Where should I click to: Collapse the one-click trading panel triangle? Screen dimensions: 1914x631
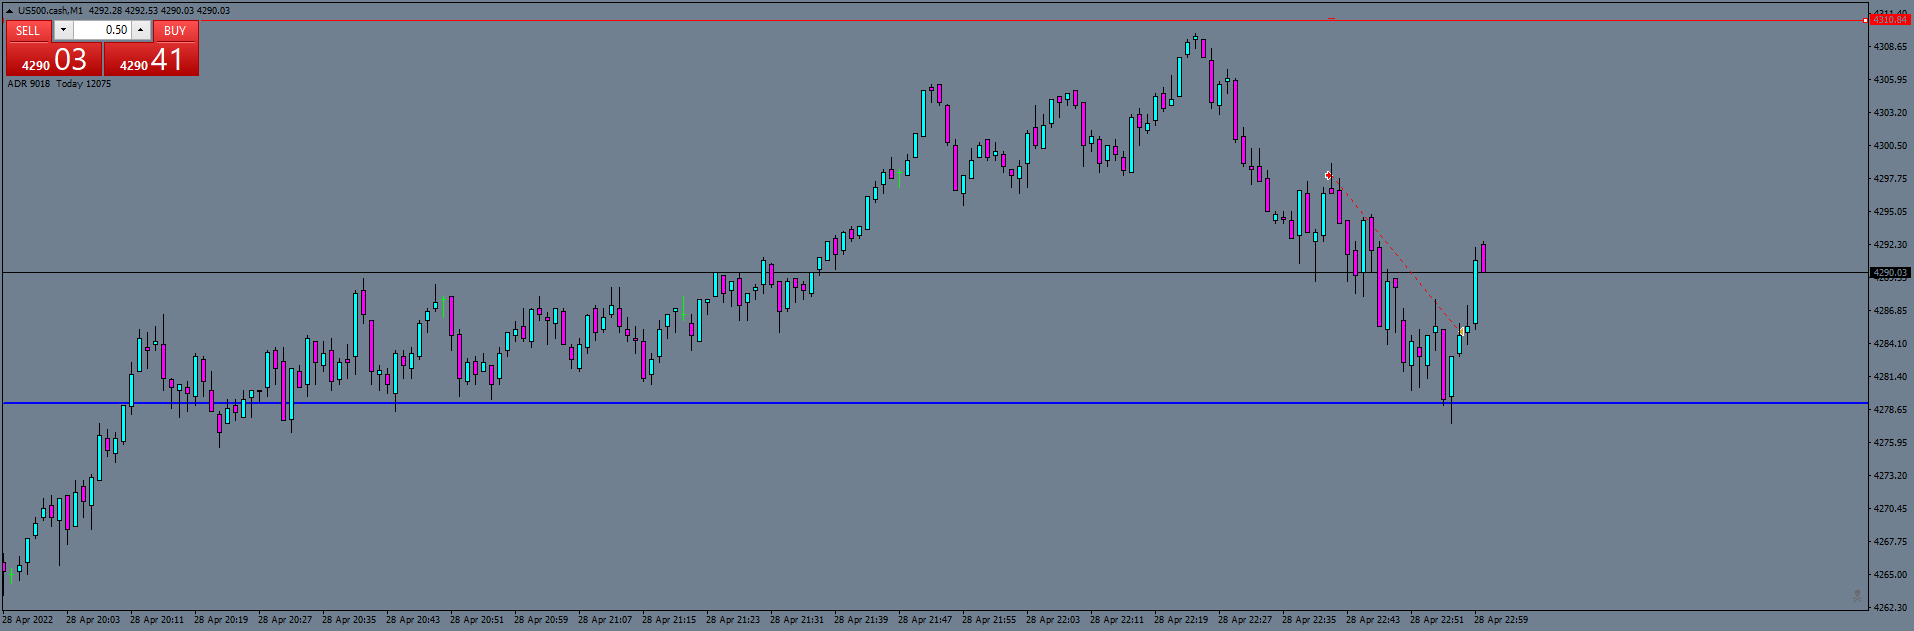click(9, 11)
